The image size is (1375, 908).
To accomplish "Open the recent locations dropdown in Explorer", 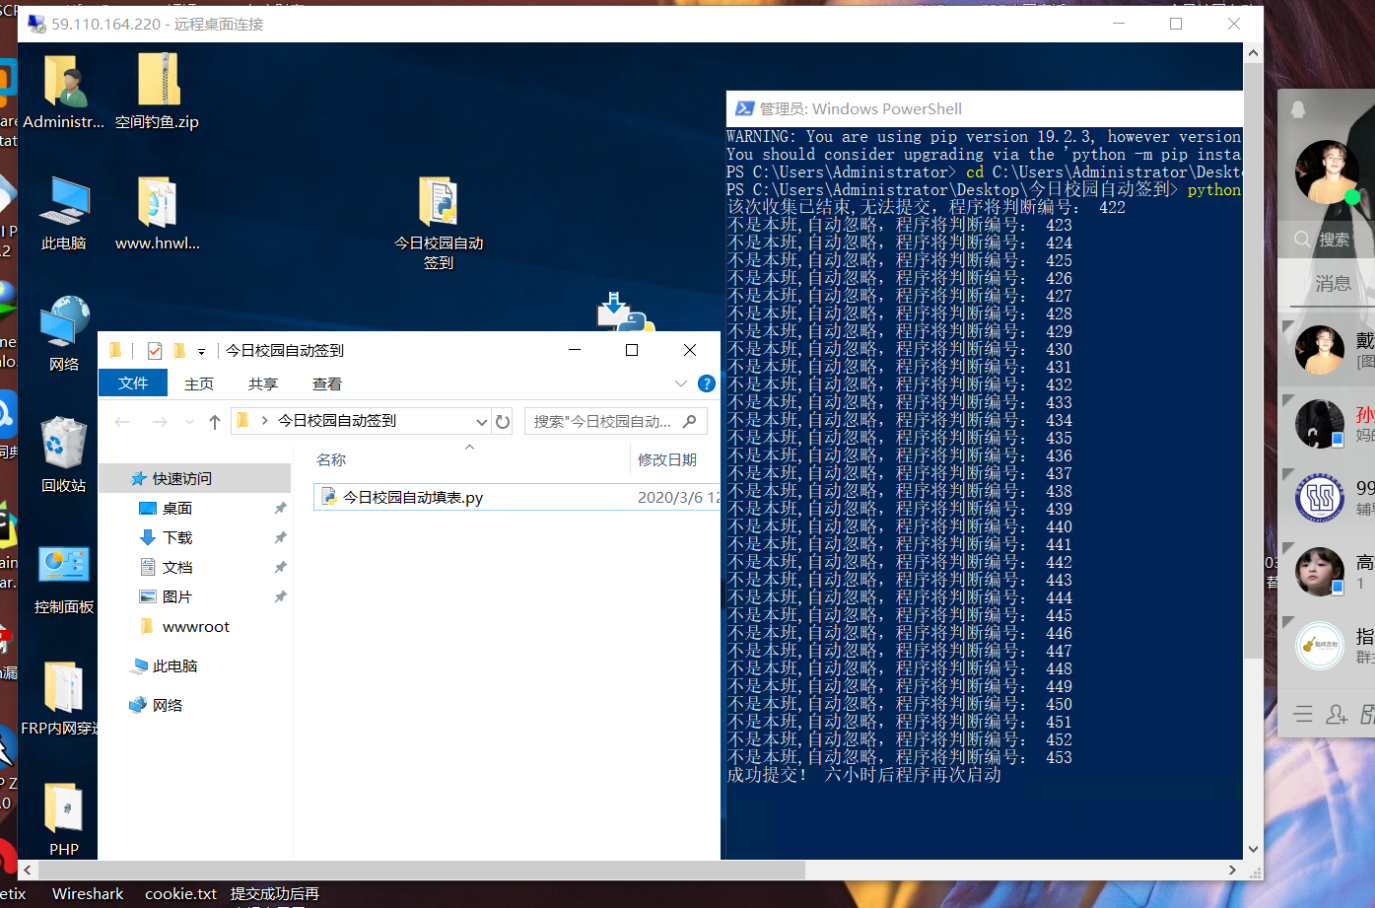I will [x=189, y=422].
